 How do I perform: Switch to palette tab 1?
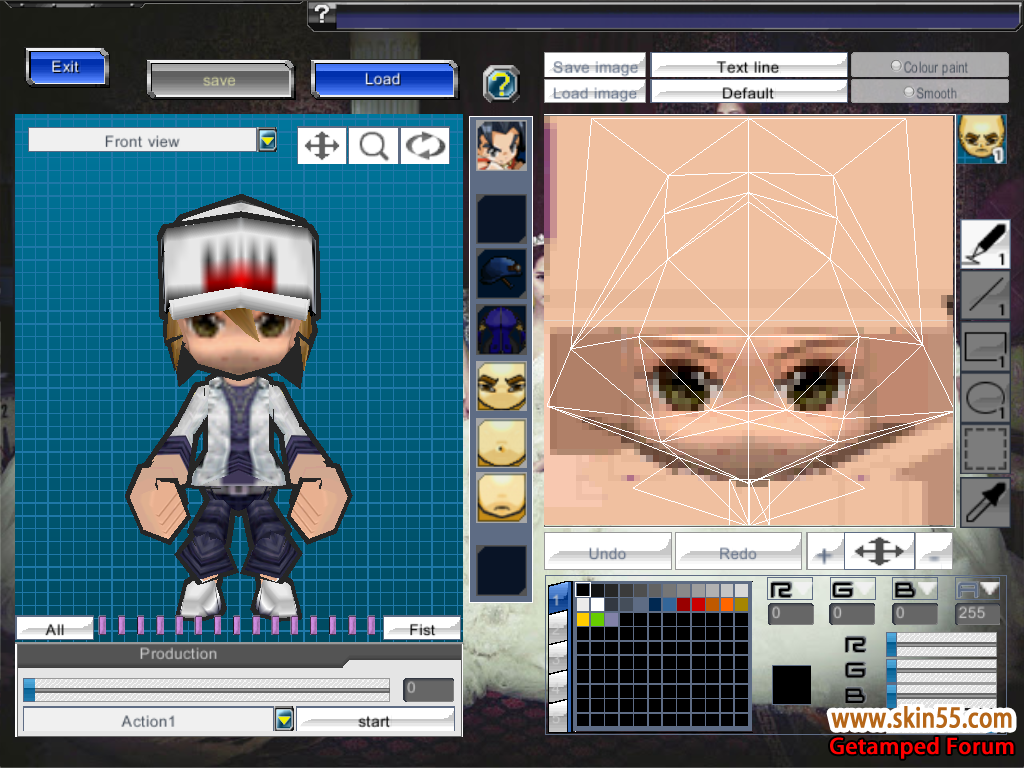coord(558,597)
